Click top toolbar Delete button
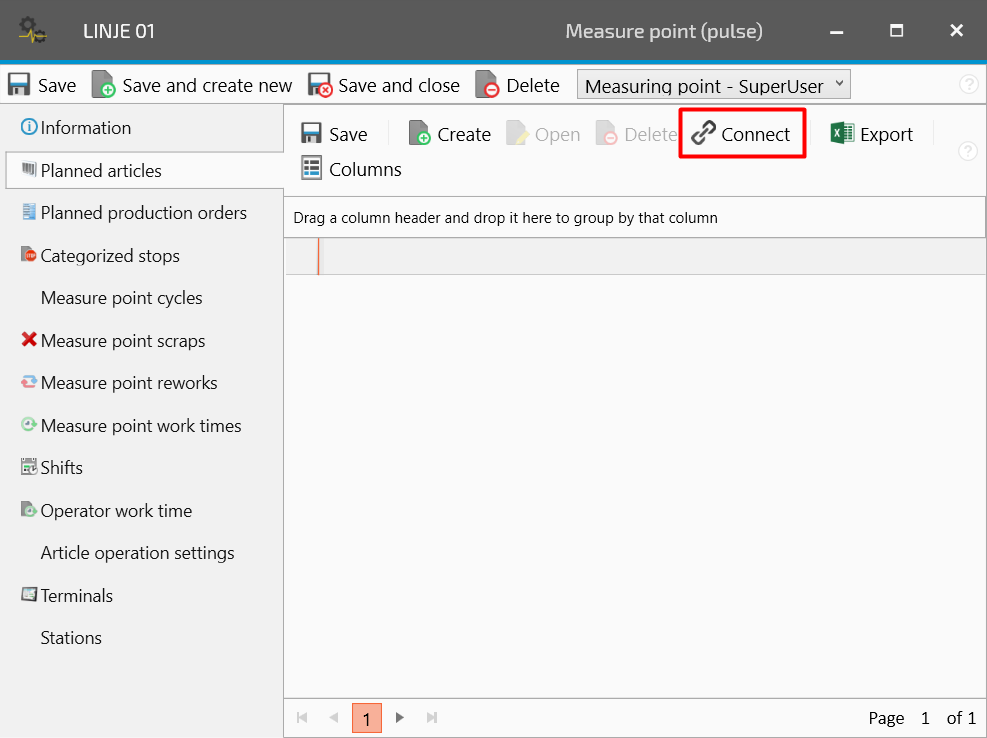This screenshot has height=738, width=987. point(517,85)
